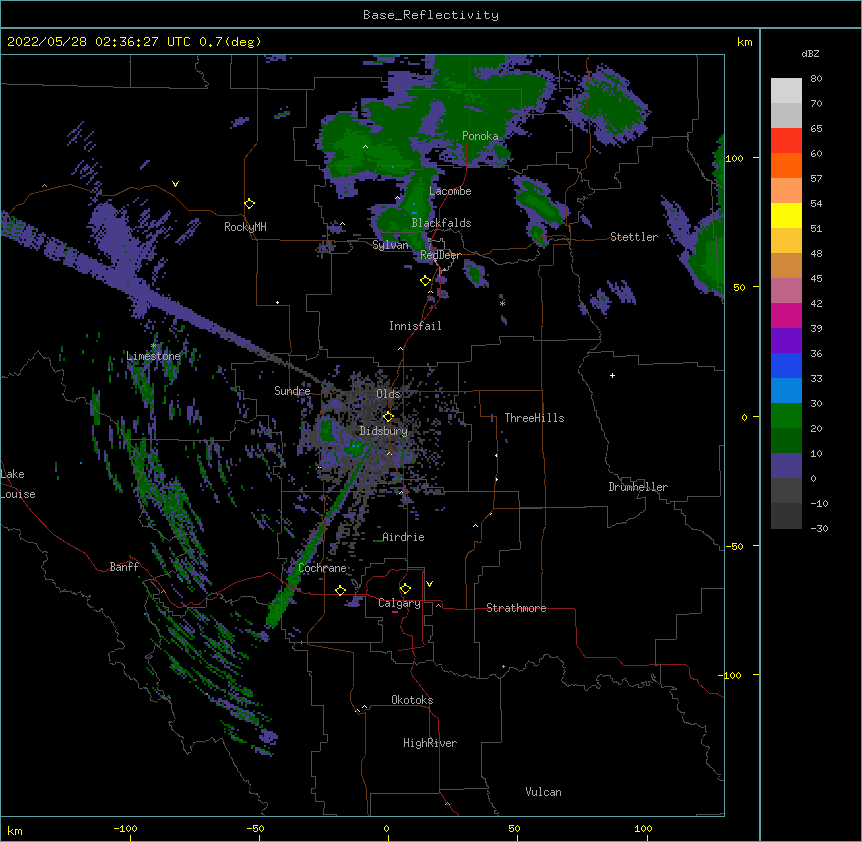Click the Calgary city label
The height and width of the screenshot is (842, 862).
pyautogui.click(x=399, y=603)
